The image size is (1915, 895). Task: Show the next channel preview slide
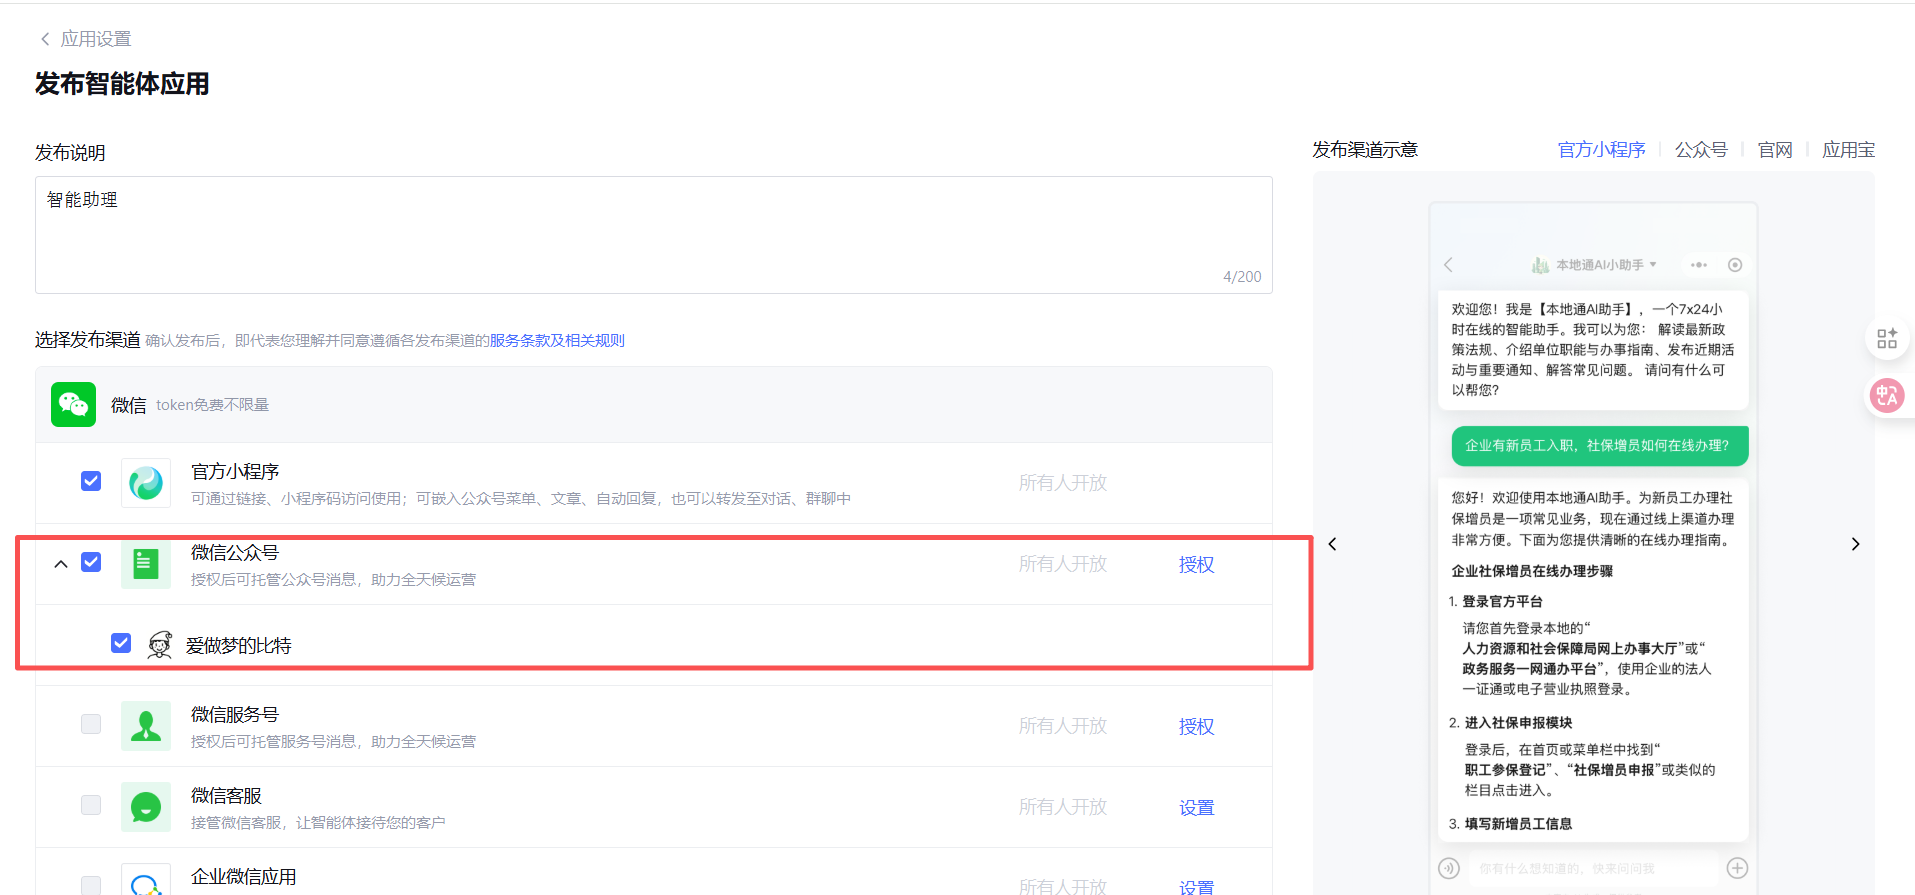click(1855, 544)
